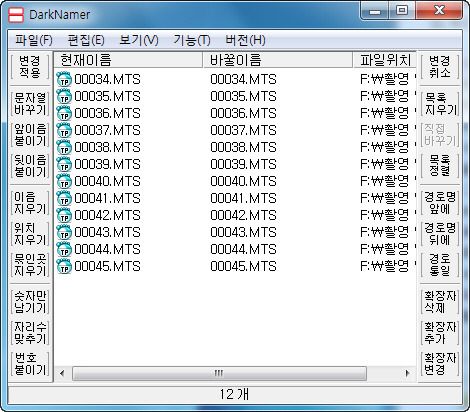Click file icon next to 00035.MTS
The image size is (470, 412).
(64, 96)
